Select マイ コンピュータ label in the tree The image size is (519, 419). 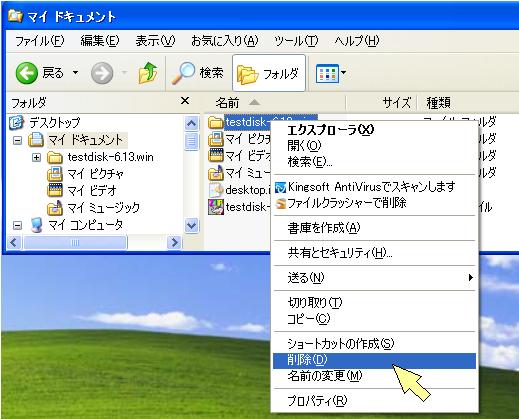[85, 225]
